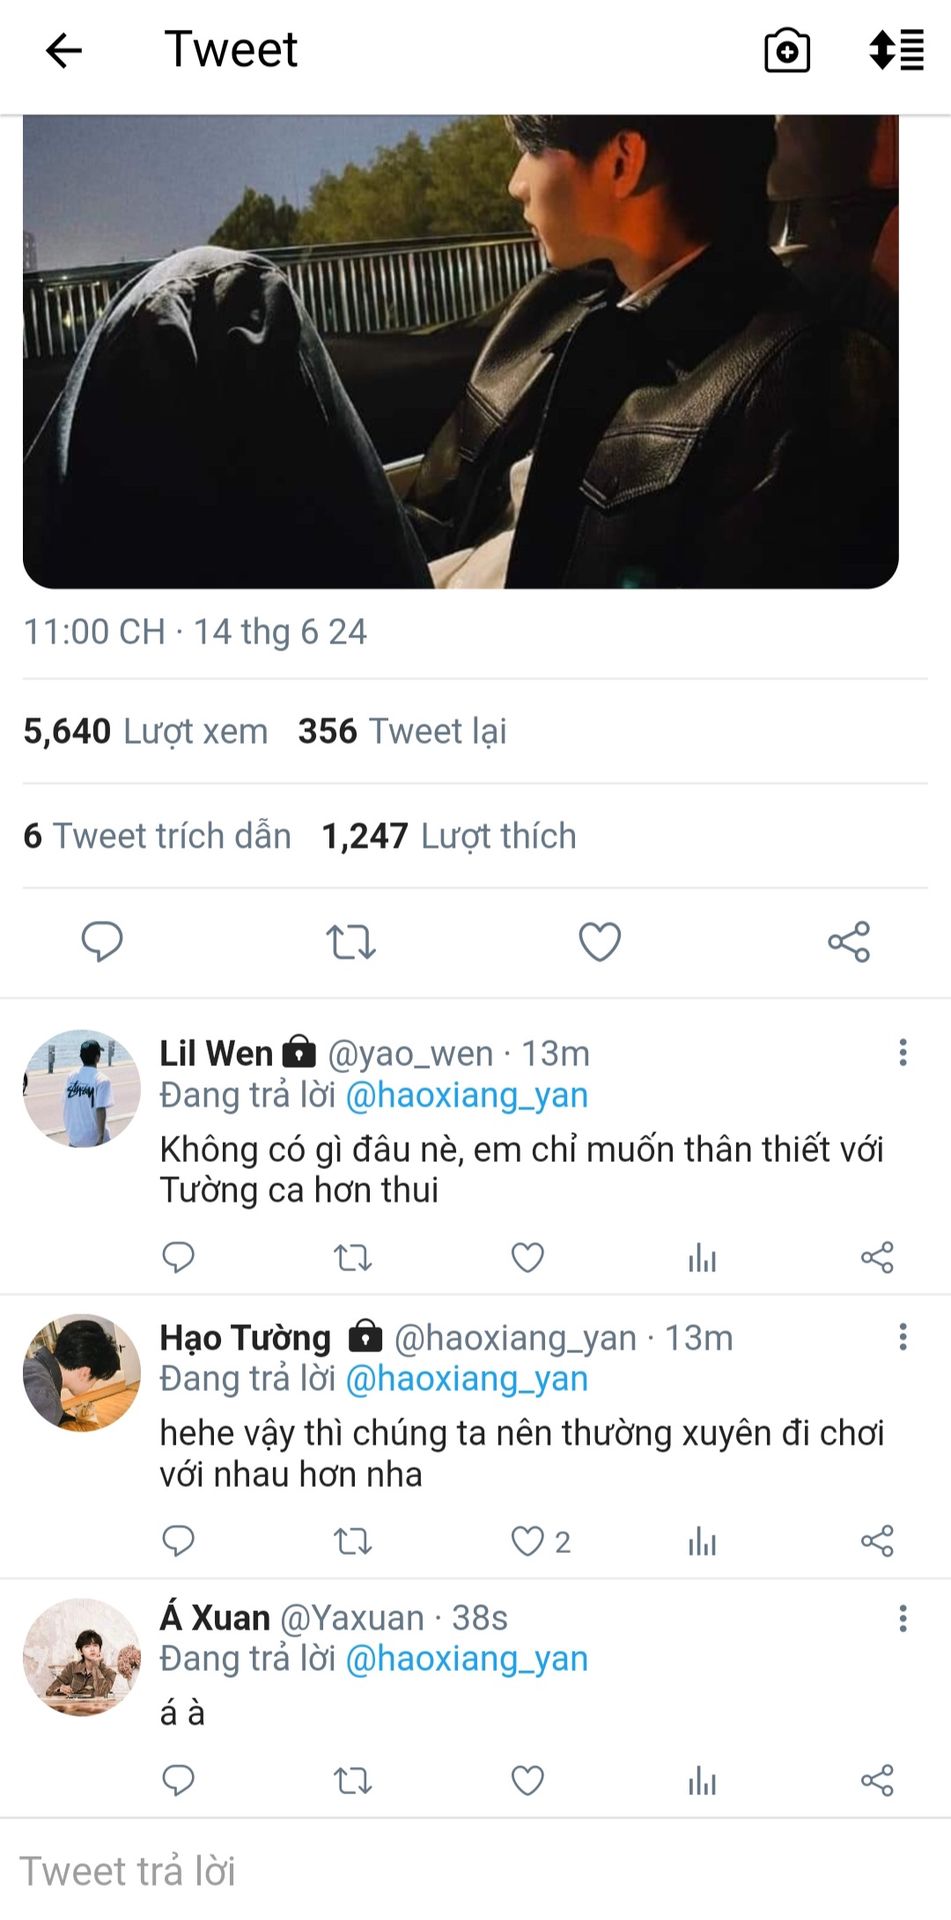Screen dimensions: 951x1920
Task: Open more options for Á Xuan's reply
Action: click(x=903, y=1617)
